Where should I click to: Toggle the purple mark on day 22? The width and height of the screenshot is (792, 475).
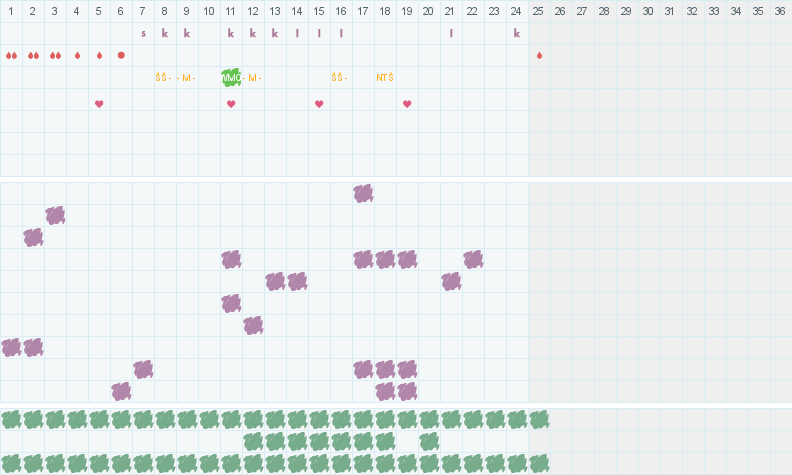click(473, 259)
